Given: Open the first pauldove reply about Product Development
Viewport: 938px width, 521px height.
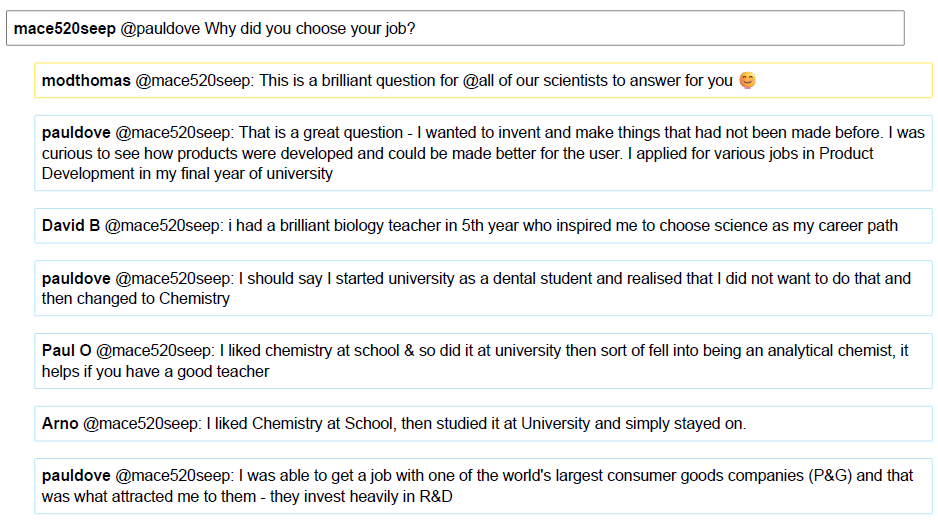Looking at the screenshot, I should [x=483, y=153].
